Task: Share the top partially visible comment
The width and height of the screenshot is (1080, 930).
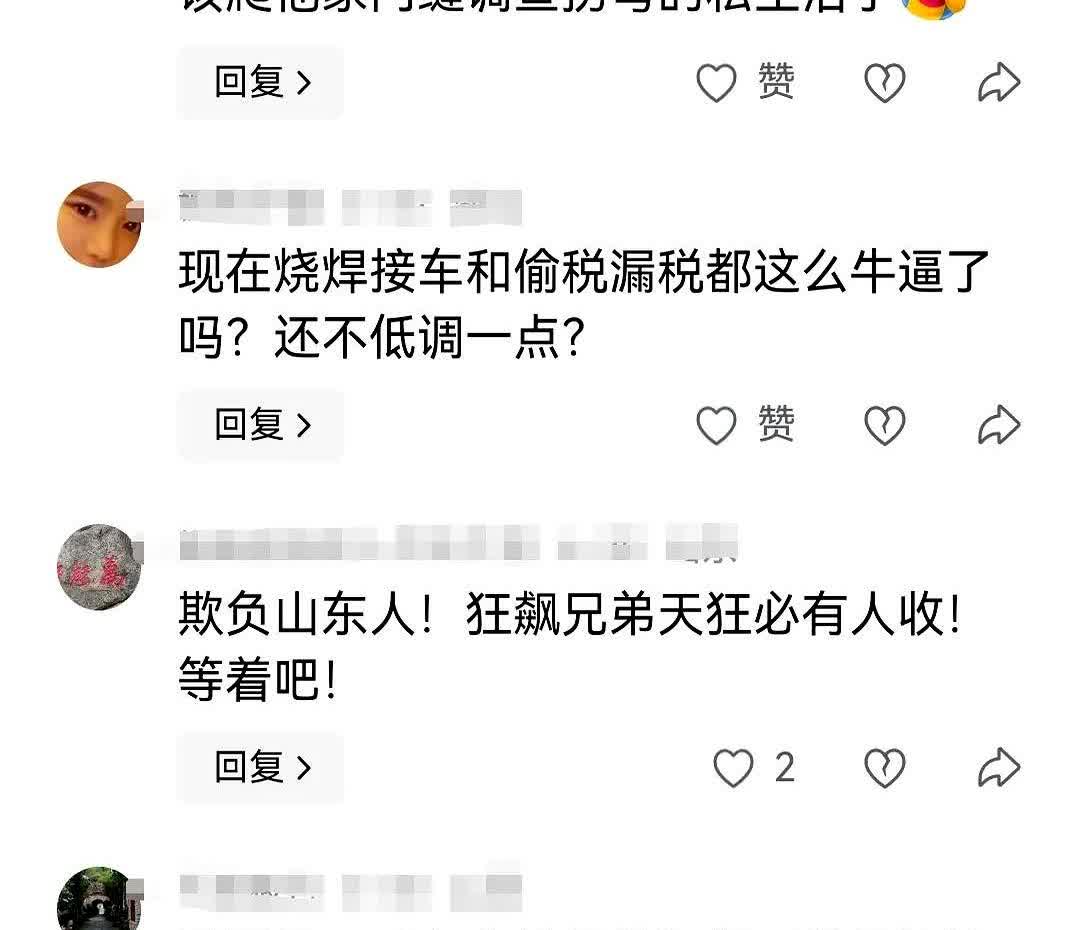Action: click(999, 82)
